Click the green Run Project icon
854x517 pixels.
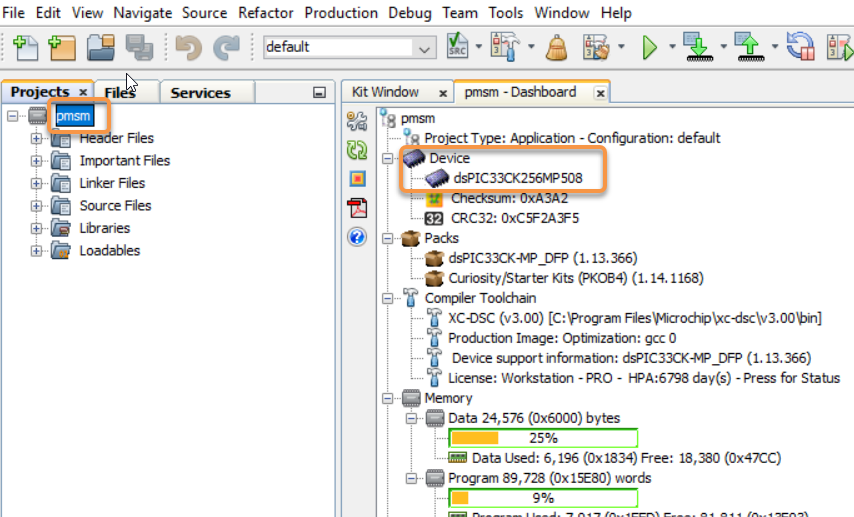649,47
